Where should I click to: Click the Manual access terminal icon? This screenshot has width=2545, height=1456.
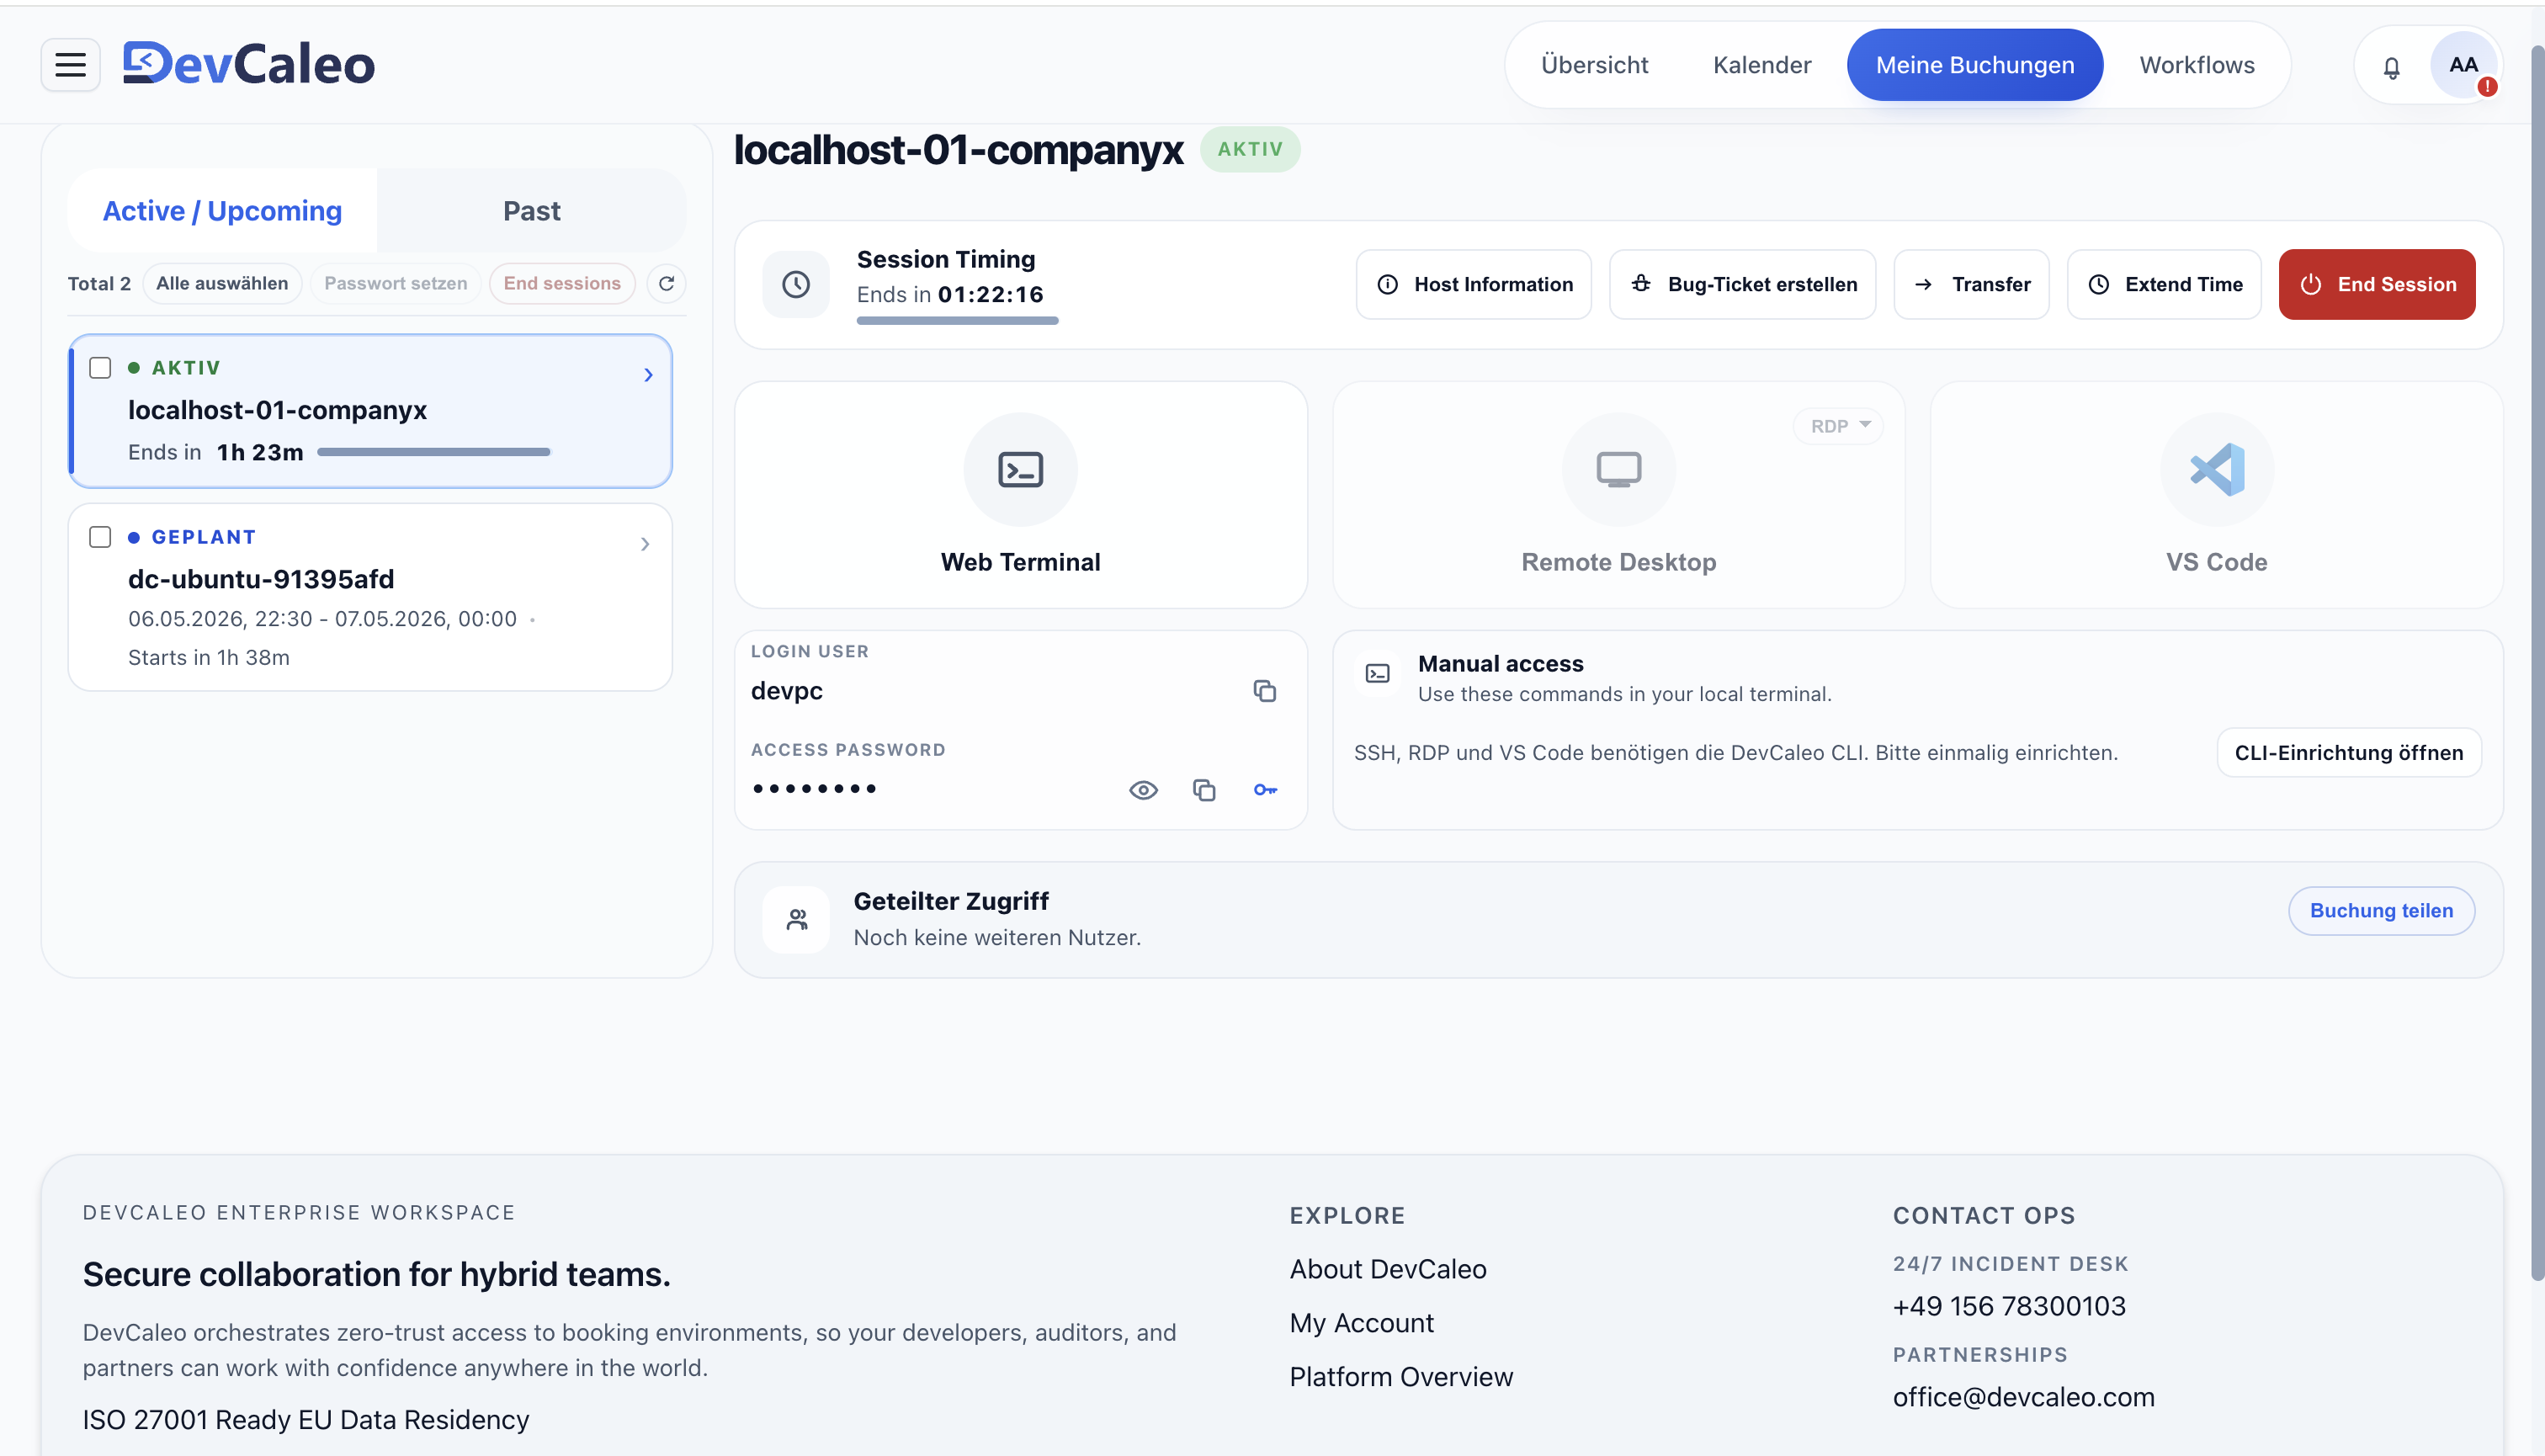[x=1378, y=674]
